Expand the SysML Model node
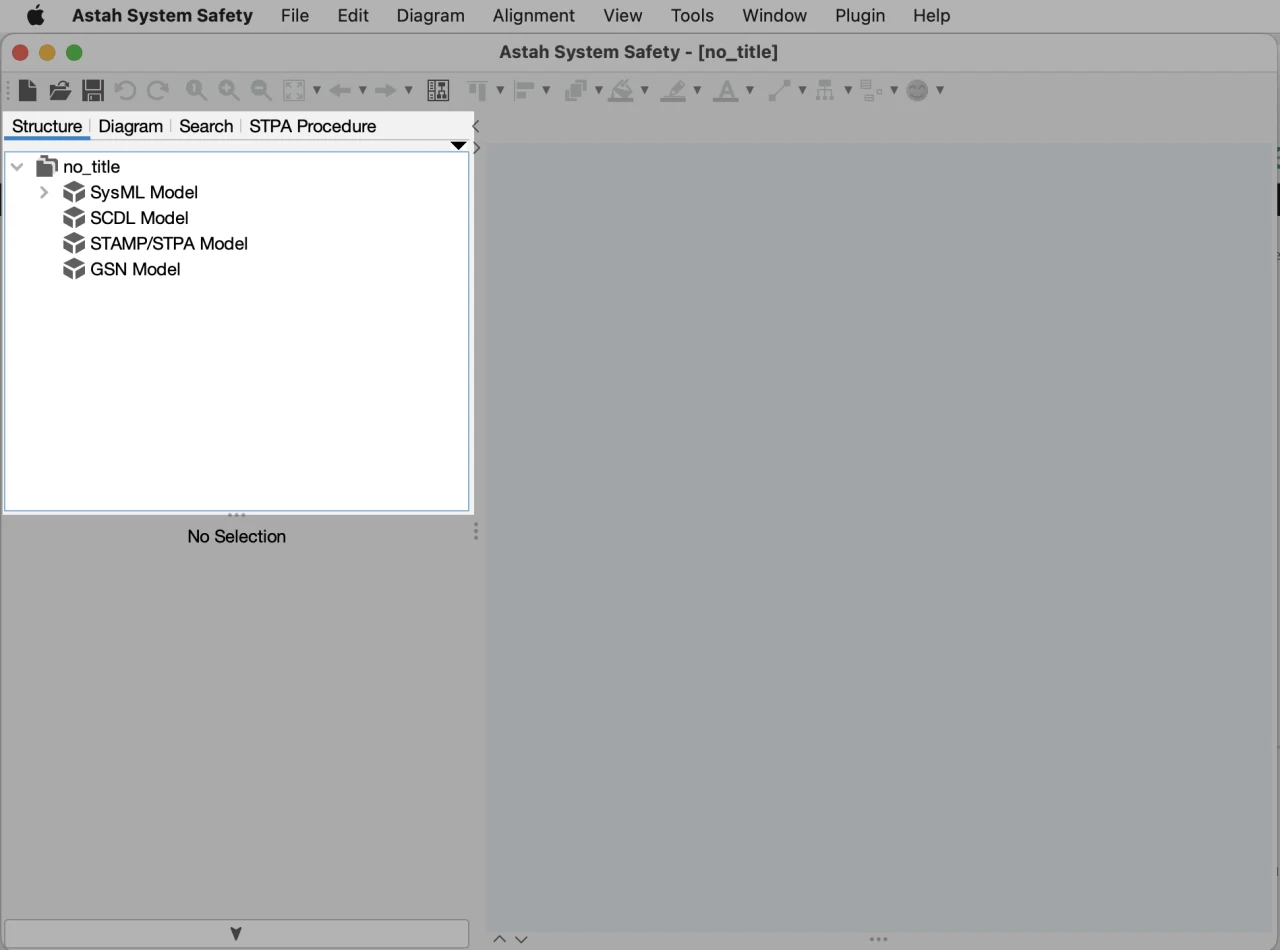Screen dimensions: 1280x950 pos(44,192)
